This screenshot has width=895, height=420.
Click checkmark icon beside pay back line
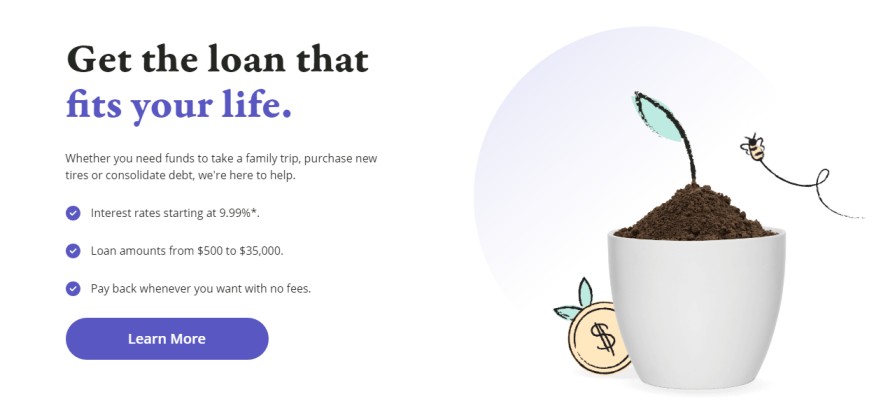73,289
